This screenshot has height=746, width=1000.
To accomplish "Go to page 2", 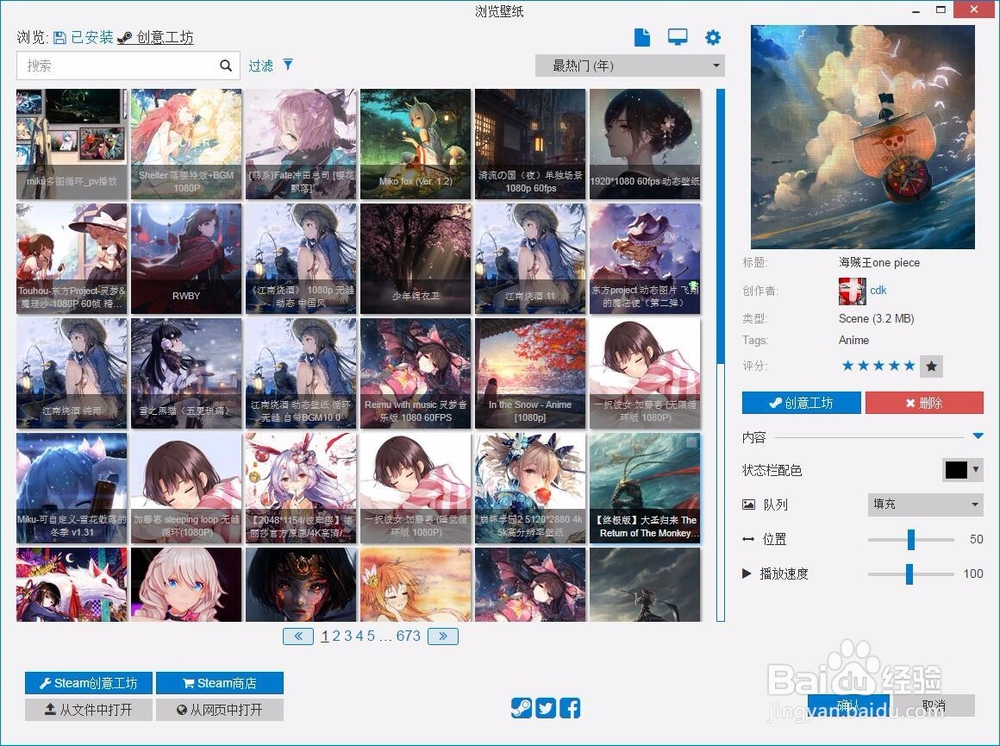I will pos(336,636).
